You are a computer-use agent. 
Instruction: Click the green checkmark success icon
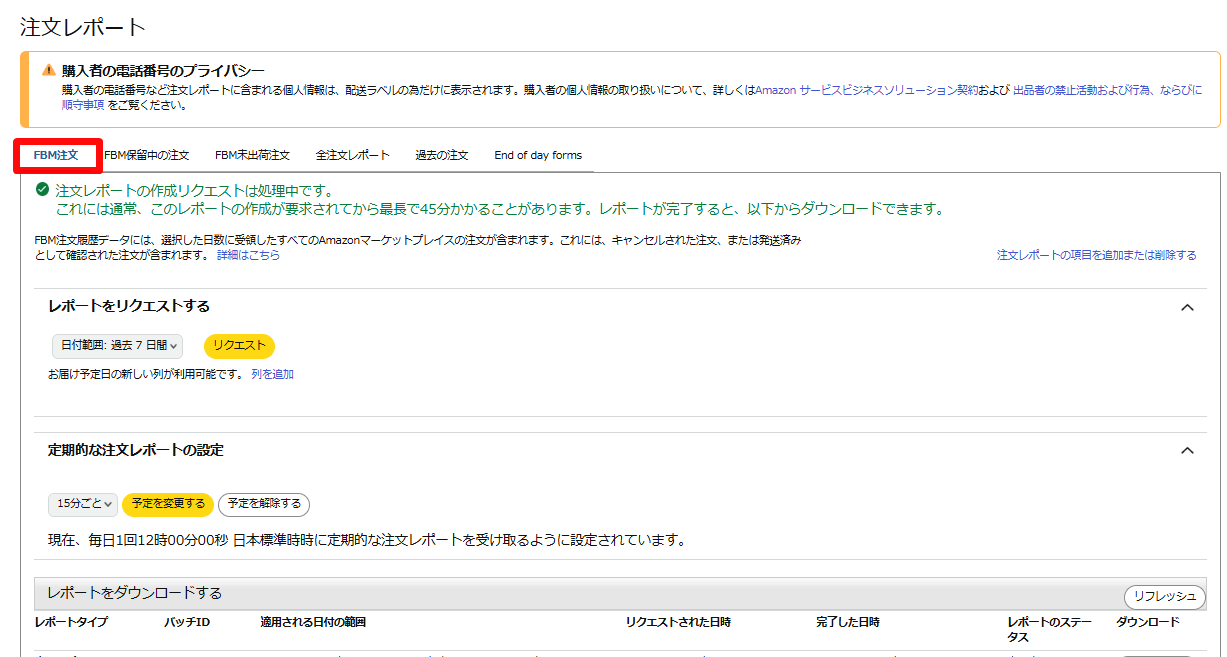(42, 189)
